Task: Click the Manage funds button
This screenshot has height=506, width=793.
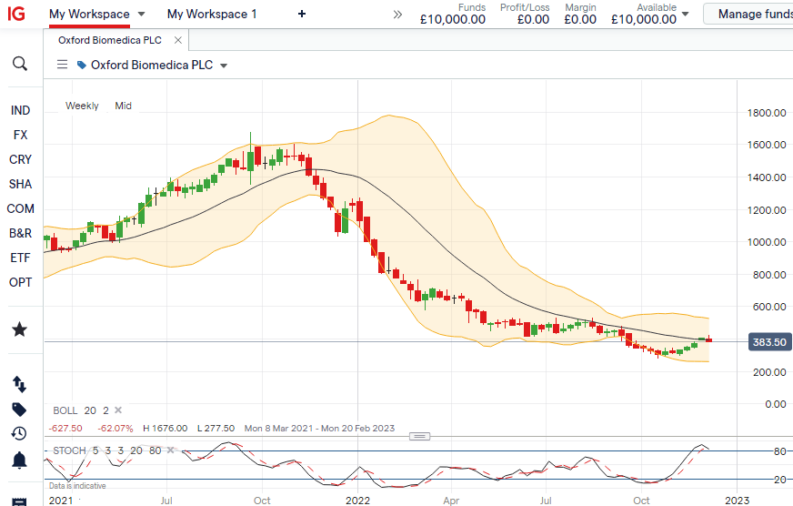Action: [x=750, y=14]
